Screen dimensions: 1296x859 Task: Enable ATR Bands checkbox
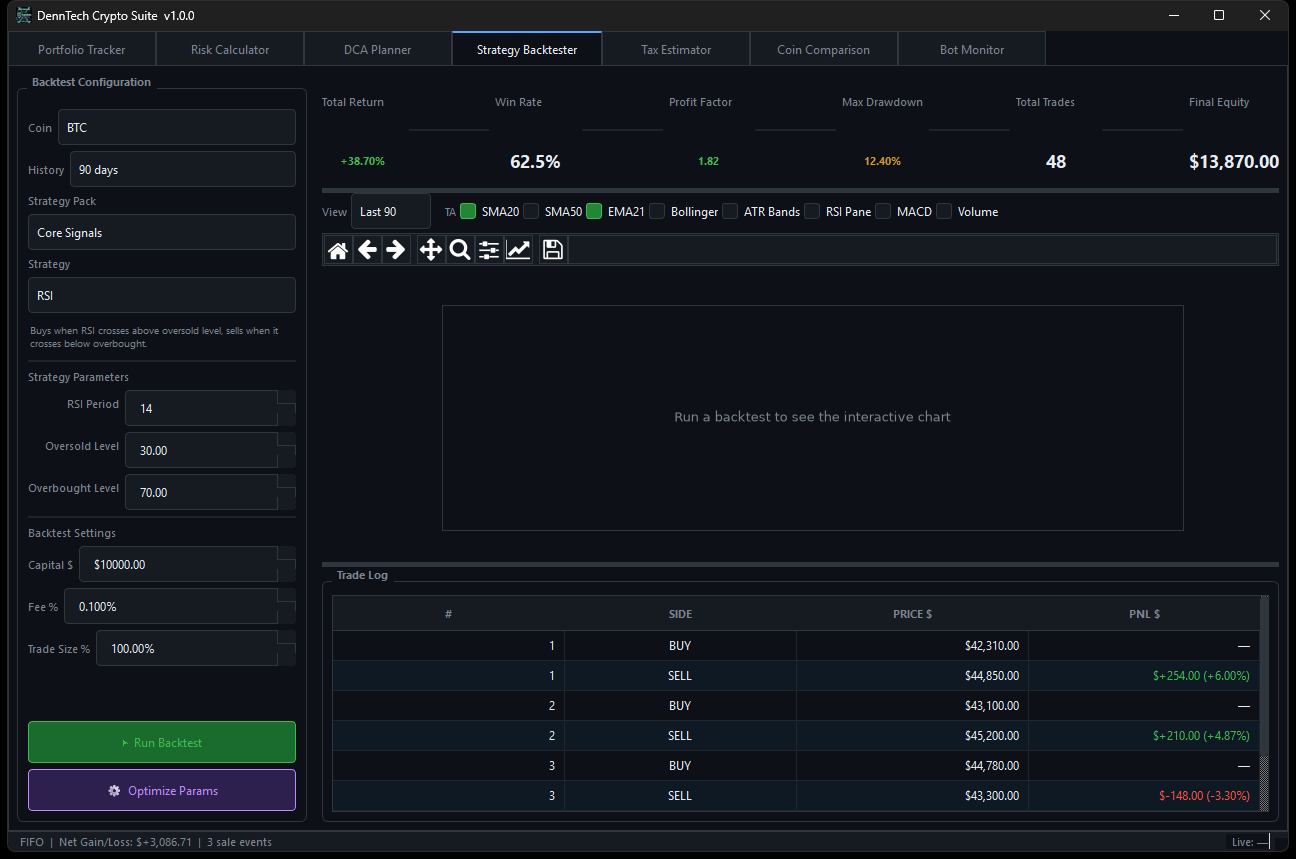730,211
